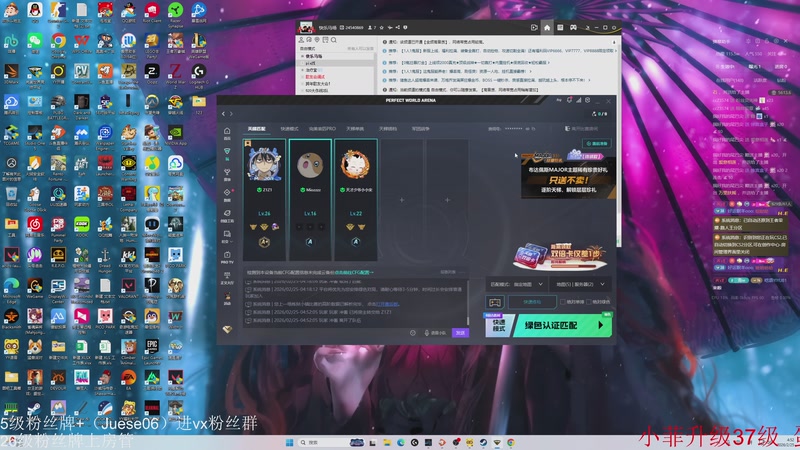Open the 123 folder on desktop
800x450 pixels.
[199, 105]
